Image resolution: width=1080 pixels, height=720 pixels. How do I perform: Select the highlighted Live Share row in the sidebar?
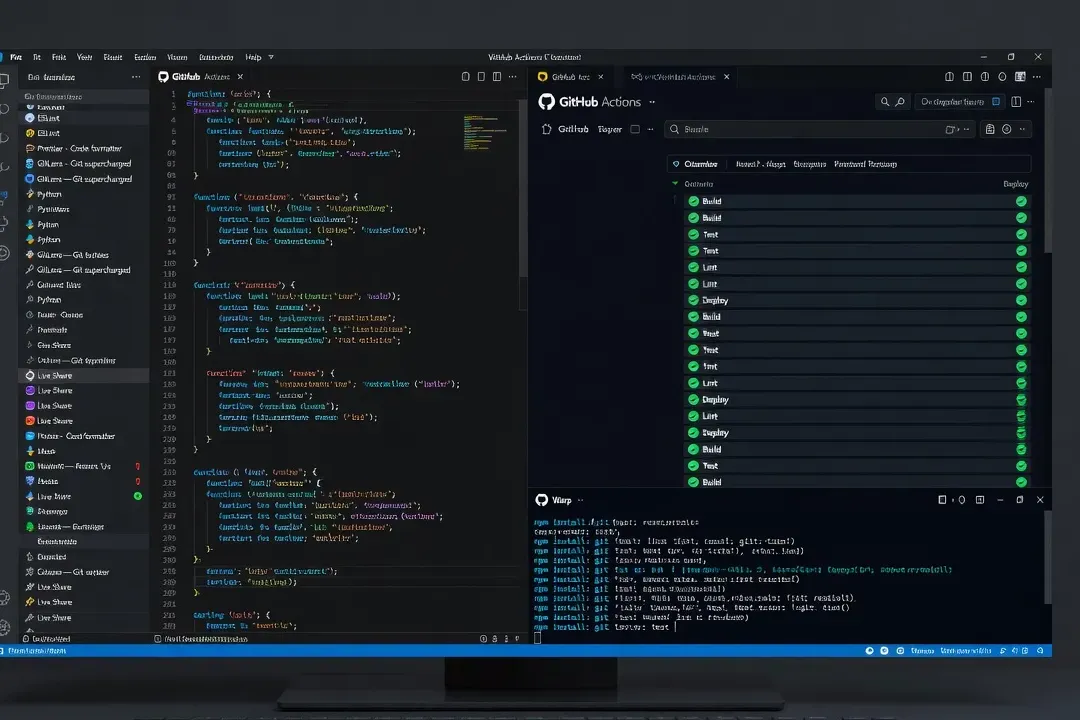(83, 376)
